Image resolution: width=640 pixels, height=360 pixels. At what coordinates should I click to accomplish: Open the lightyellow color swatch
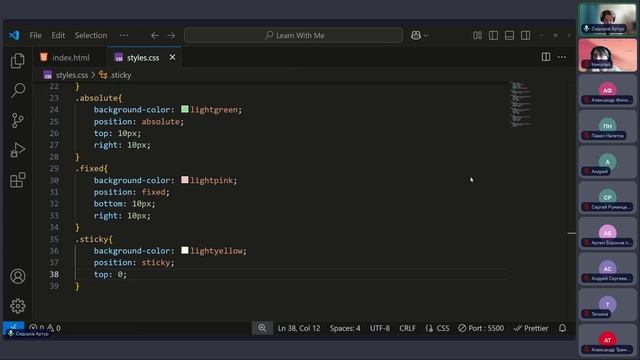pos(185,250)
